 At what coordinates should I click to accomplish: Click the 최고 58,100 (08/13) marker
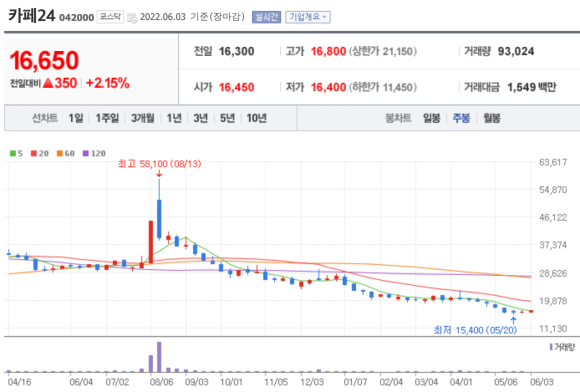(159, 163)
